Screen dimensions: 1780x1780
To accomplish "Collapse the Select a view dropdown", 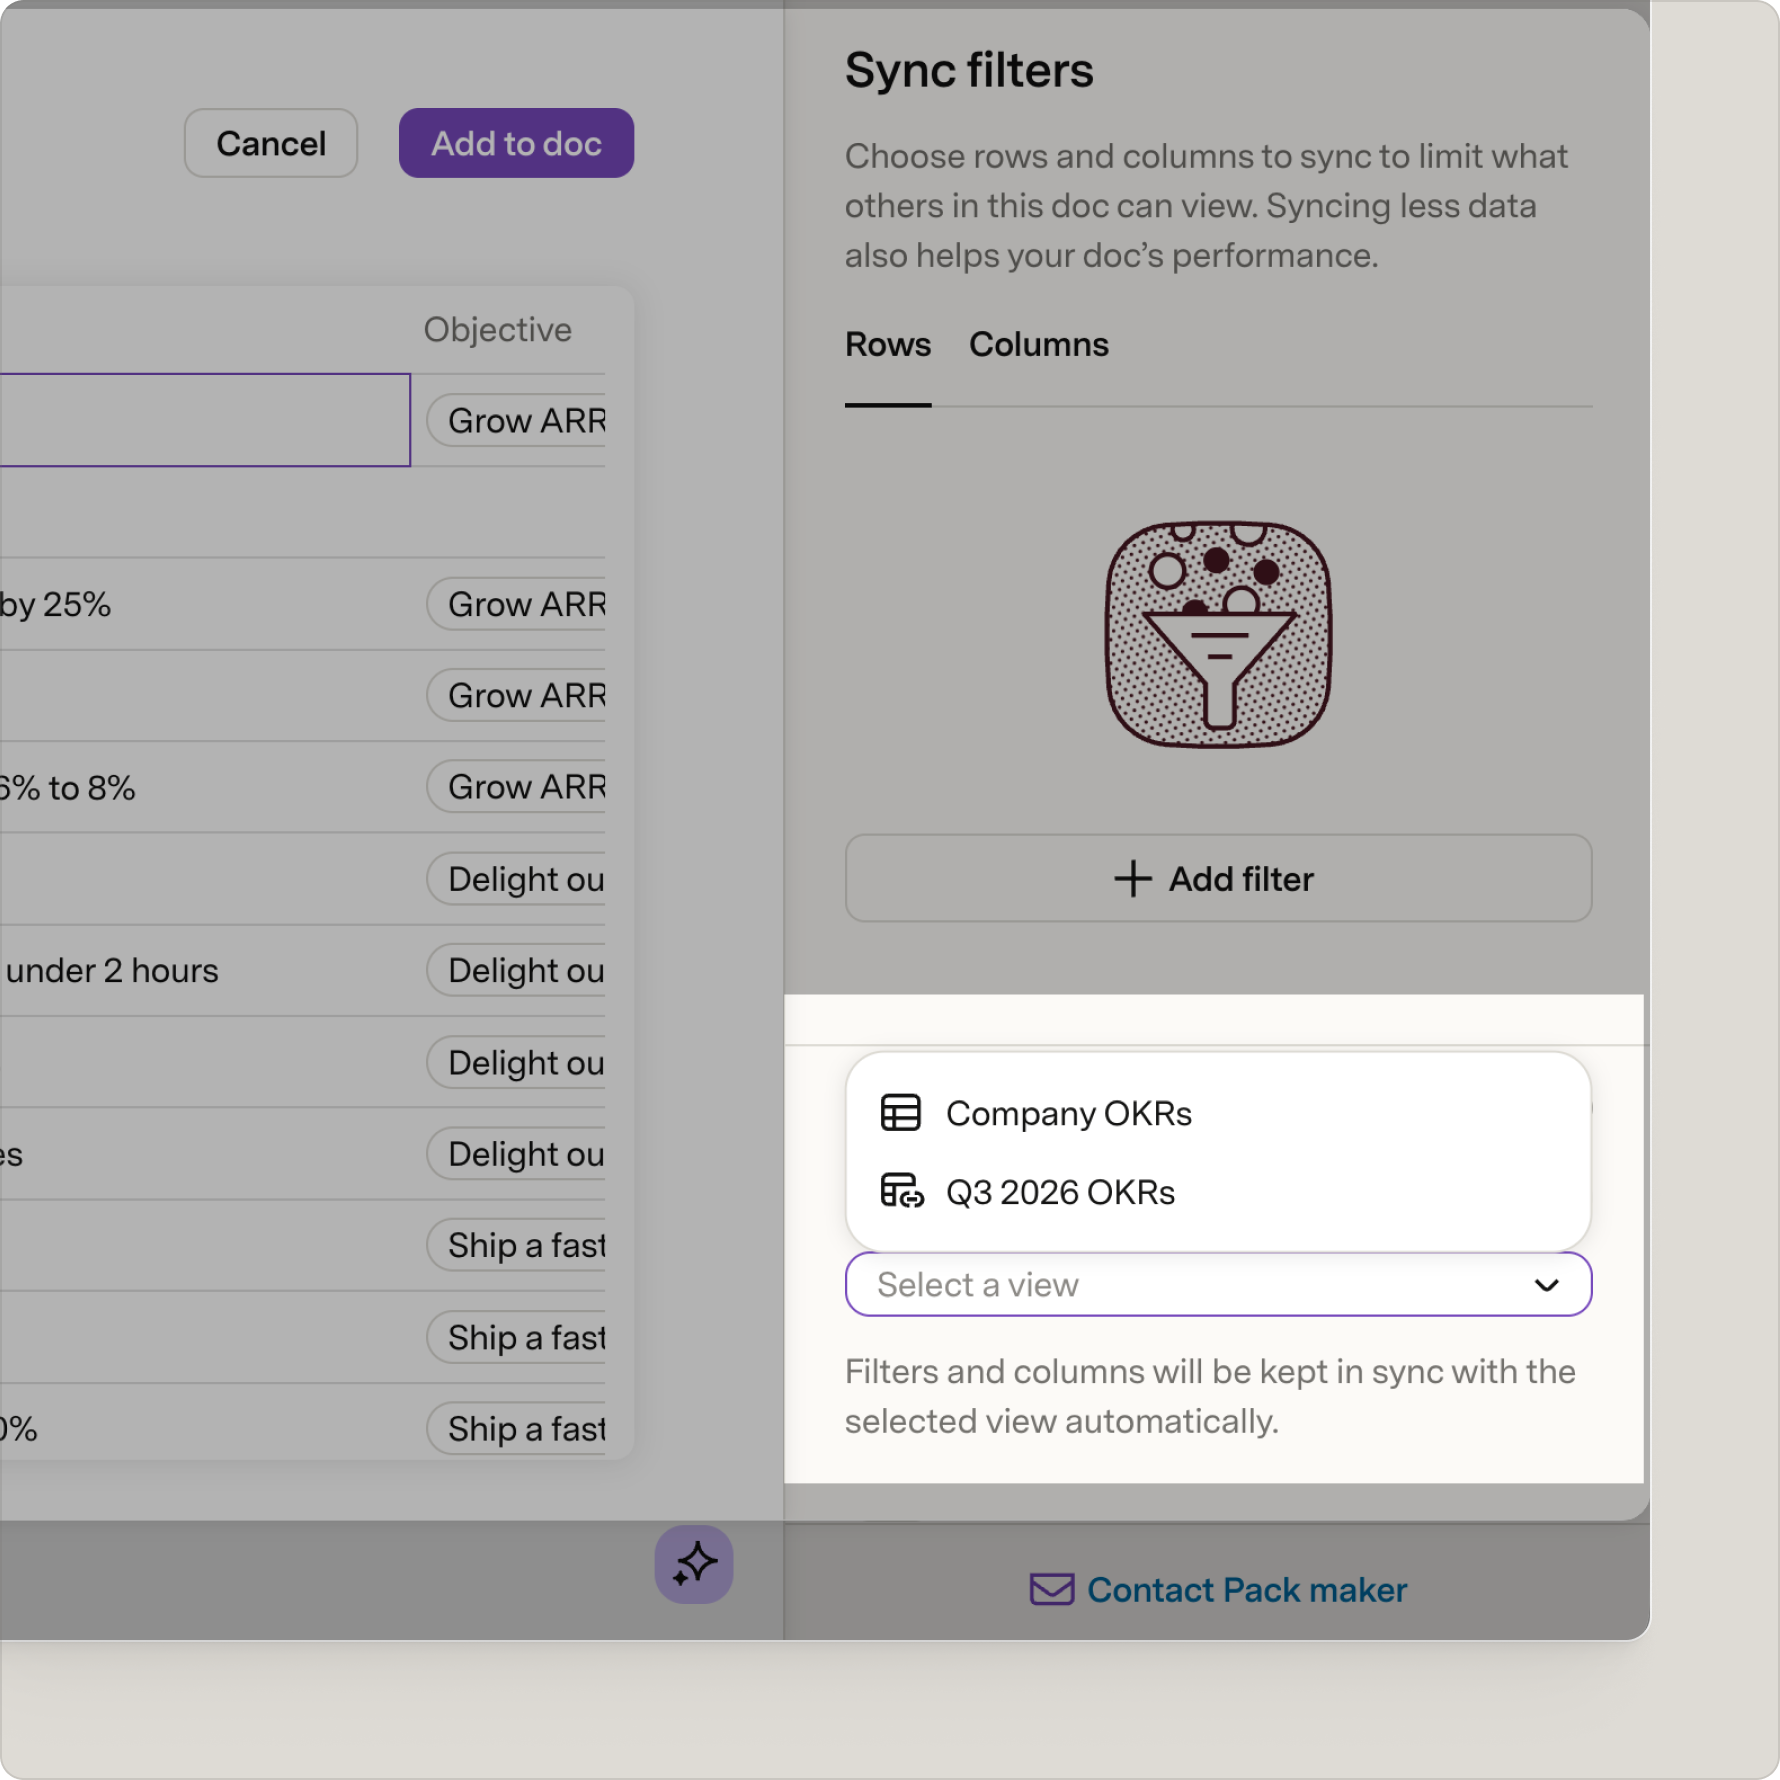I will (1218, 1284).
